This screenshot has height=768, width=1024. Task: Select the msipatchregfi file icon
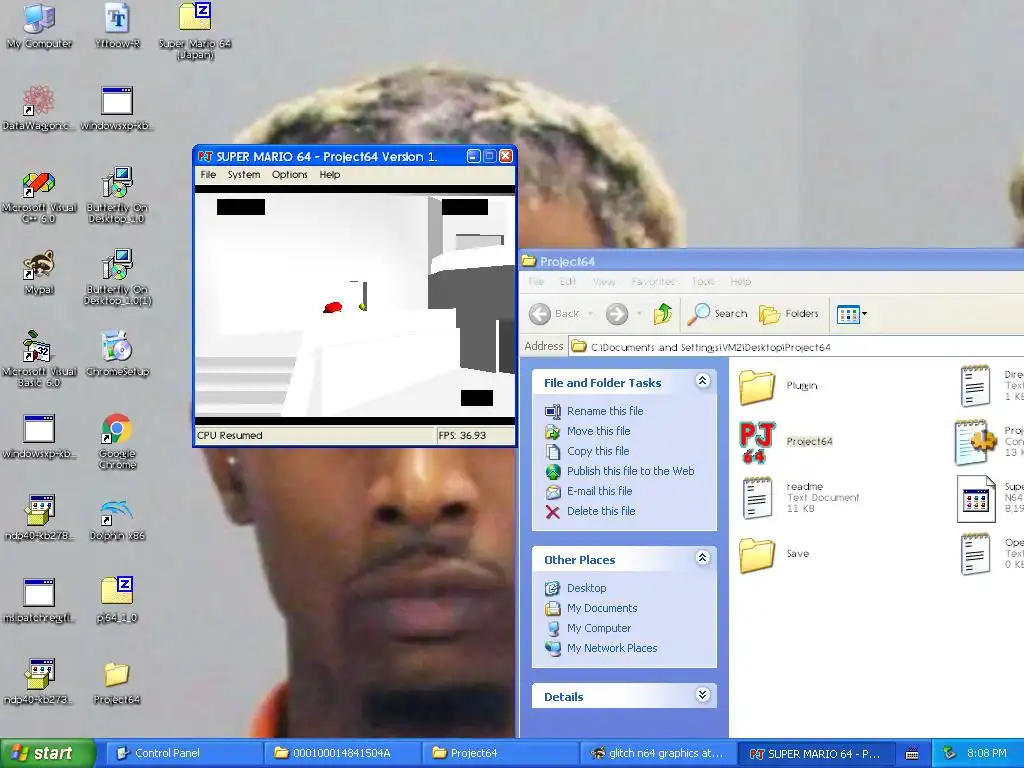tap(39, 600)
